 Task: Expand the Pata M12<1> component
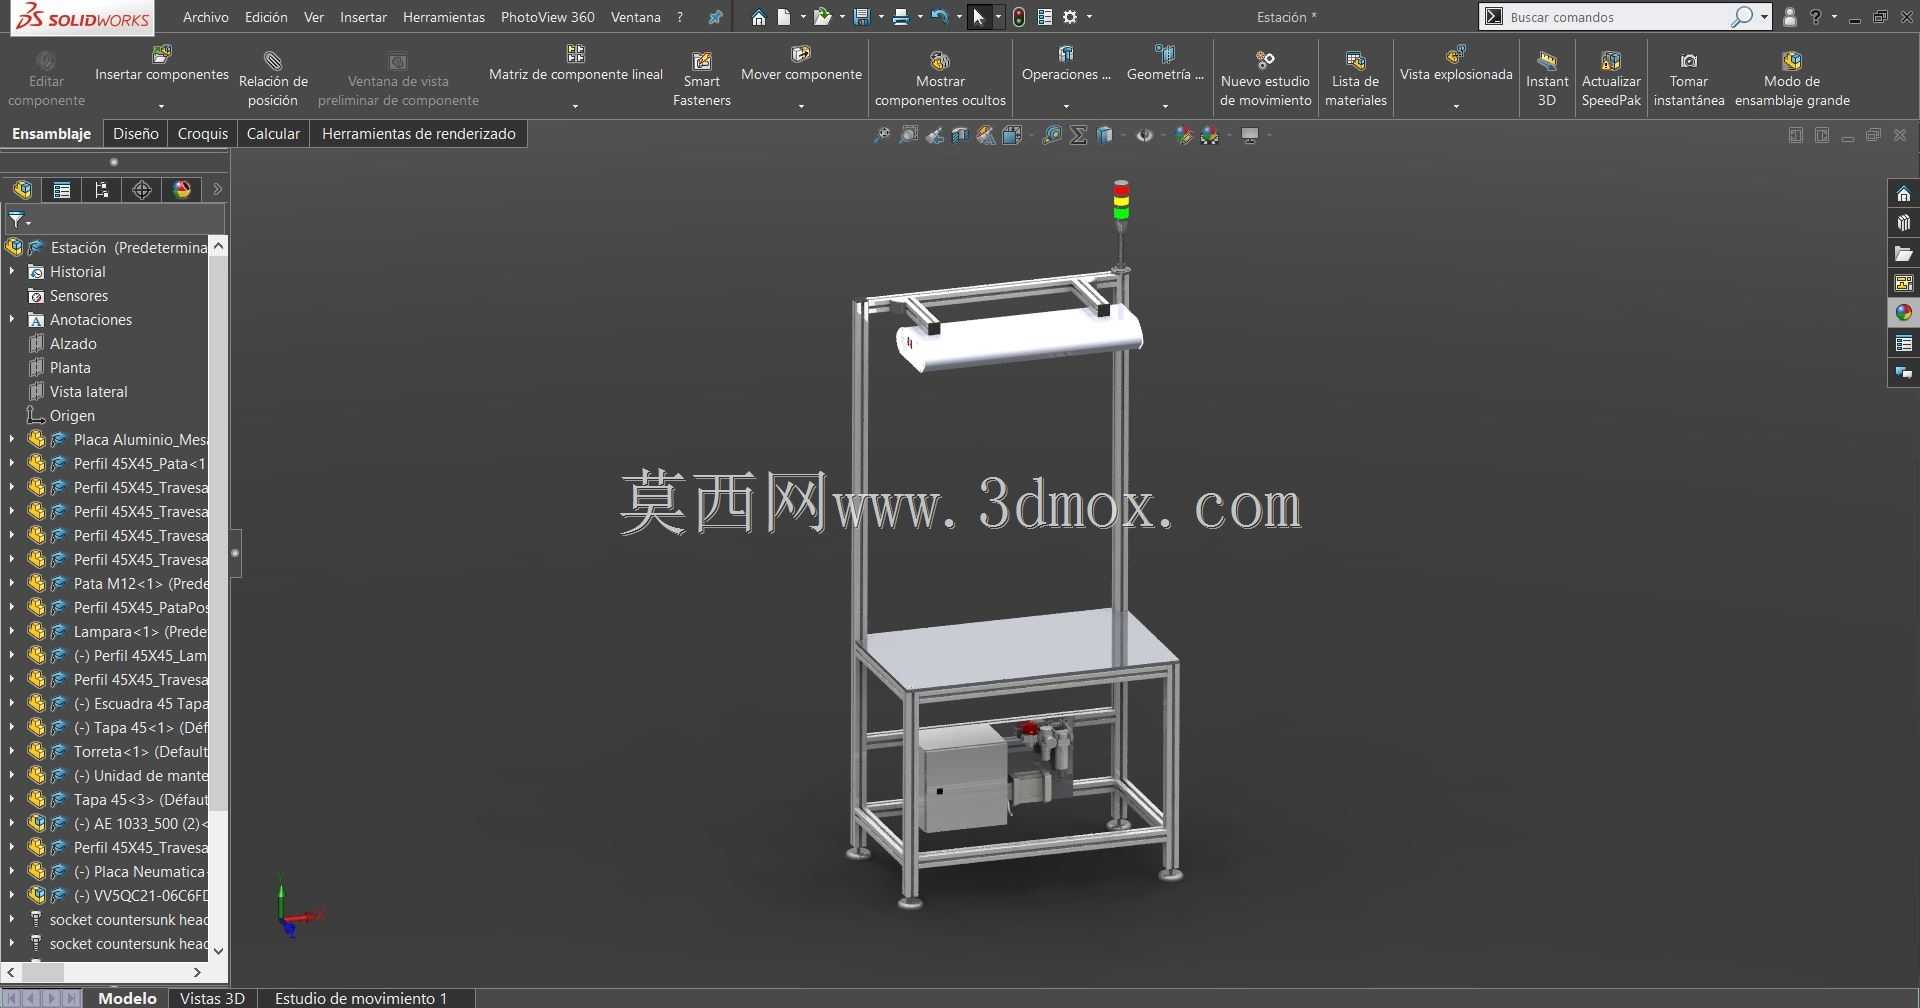click(12, 583)
